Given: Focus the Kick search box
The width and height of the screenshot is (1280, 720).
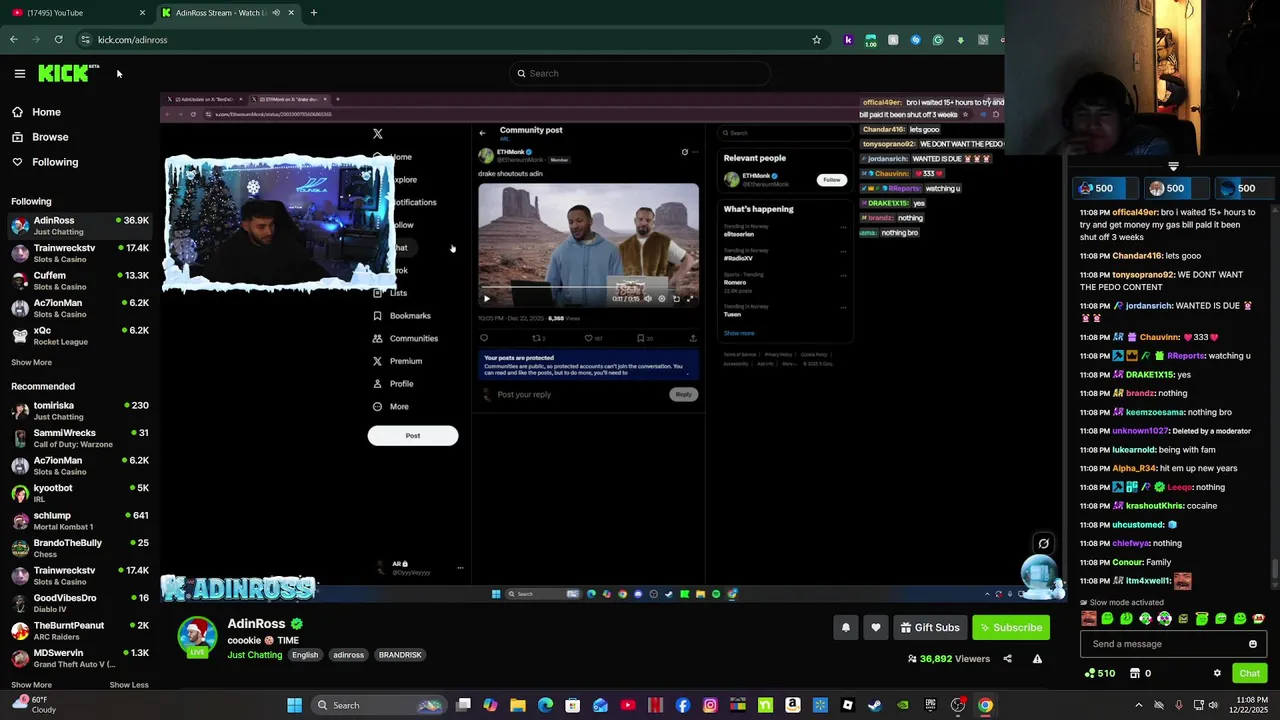Looking at the screenshot, I should (x=640, y=73).
